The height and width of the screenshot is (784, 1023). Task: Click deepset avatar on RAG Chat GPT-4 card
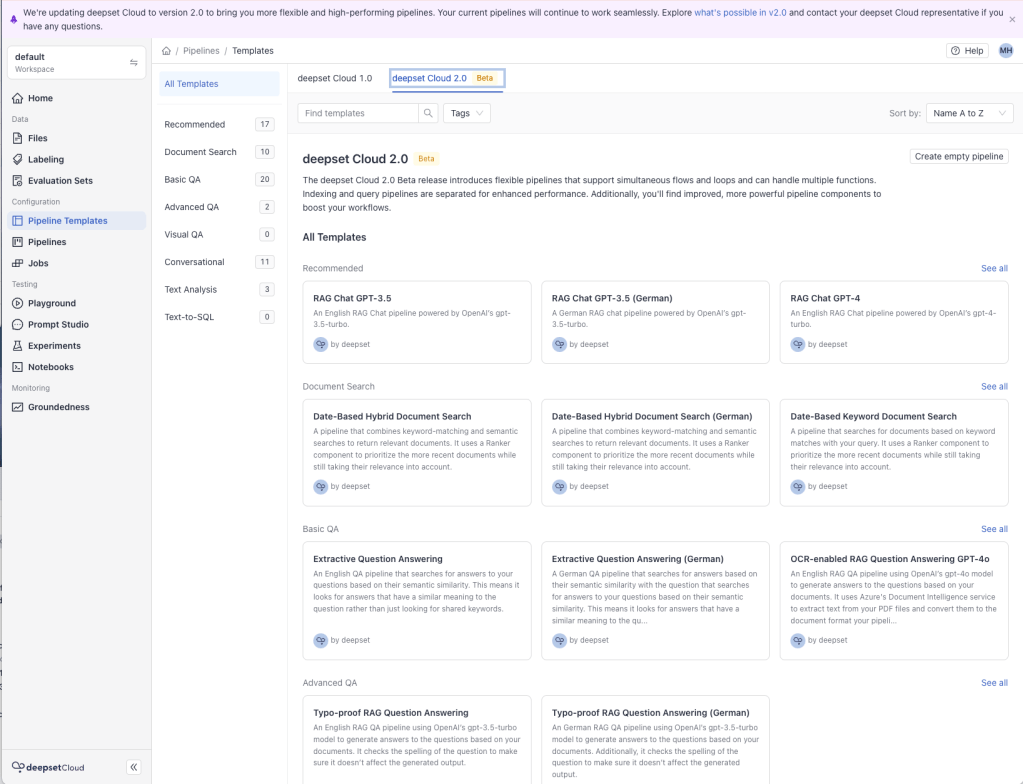point(797,344)
